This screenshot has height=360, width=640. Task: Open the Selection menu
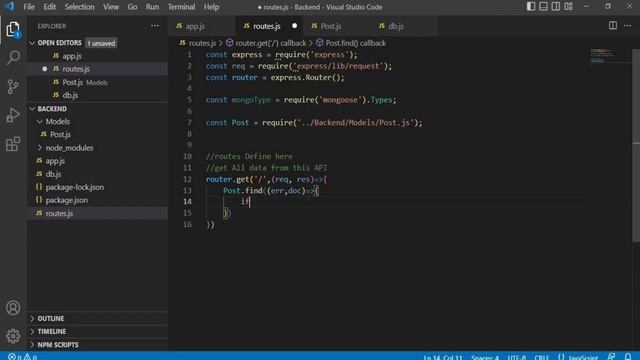pyautogui.click(x=79, y=7)
